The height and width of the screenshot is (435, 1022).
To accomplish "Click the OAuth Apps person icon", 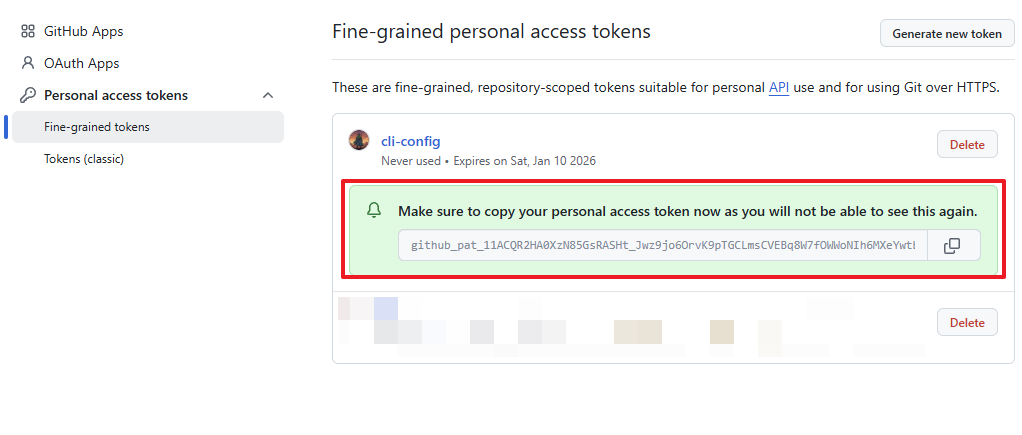I will click(x=28, y=63).
